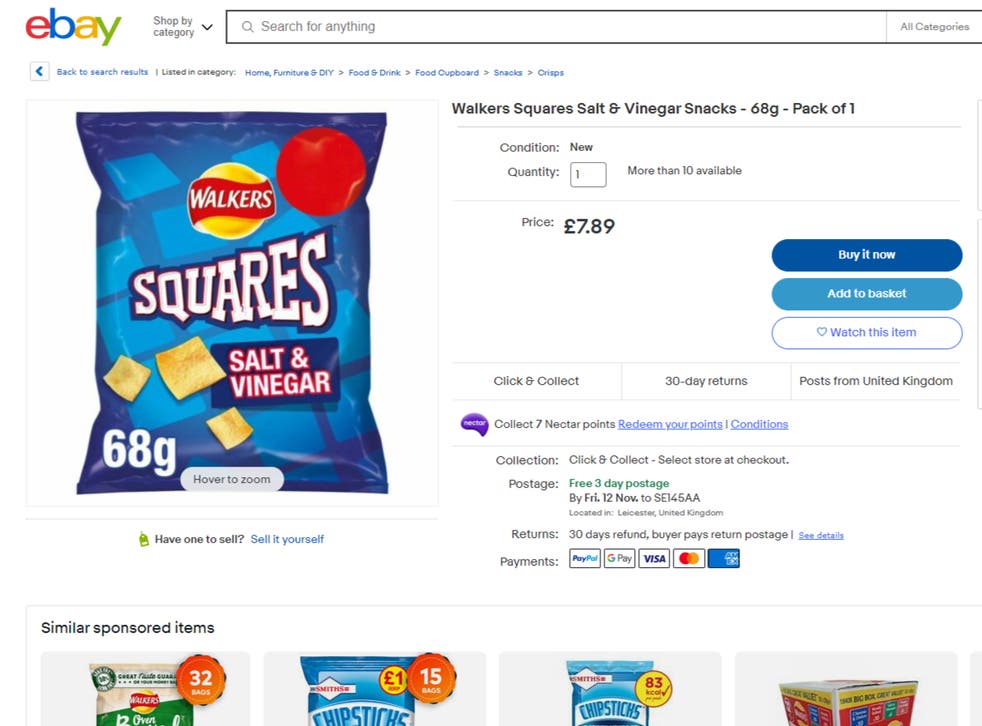Click the Walkers Squares product image
This screenshot has width=982, height=726.
(232, 300)
